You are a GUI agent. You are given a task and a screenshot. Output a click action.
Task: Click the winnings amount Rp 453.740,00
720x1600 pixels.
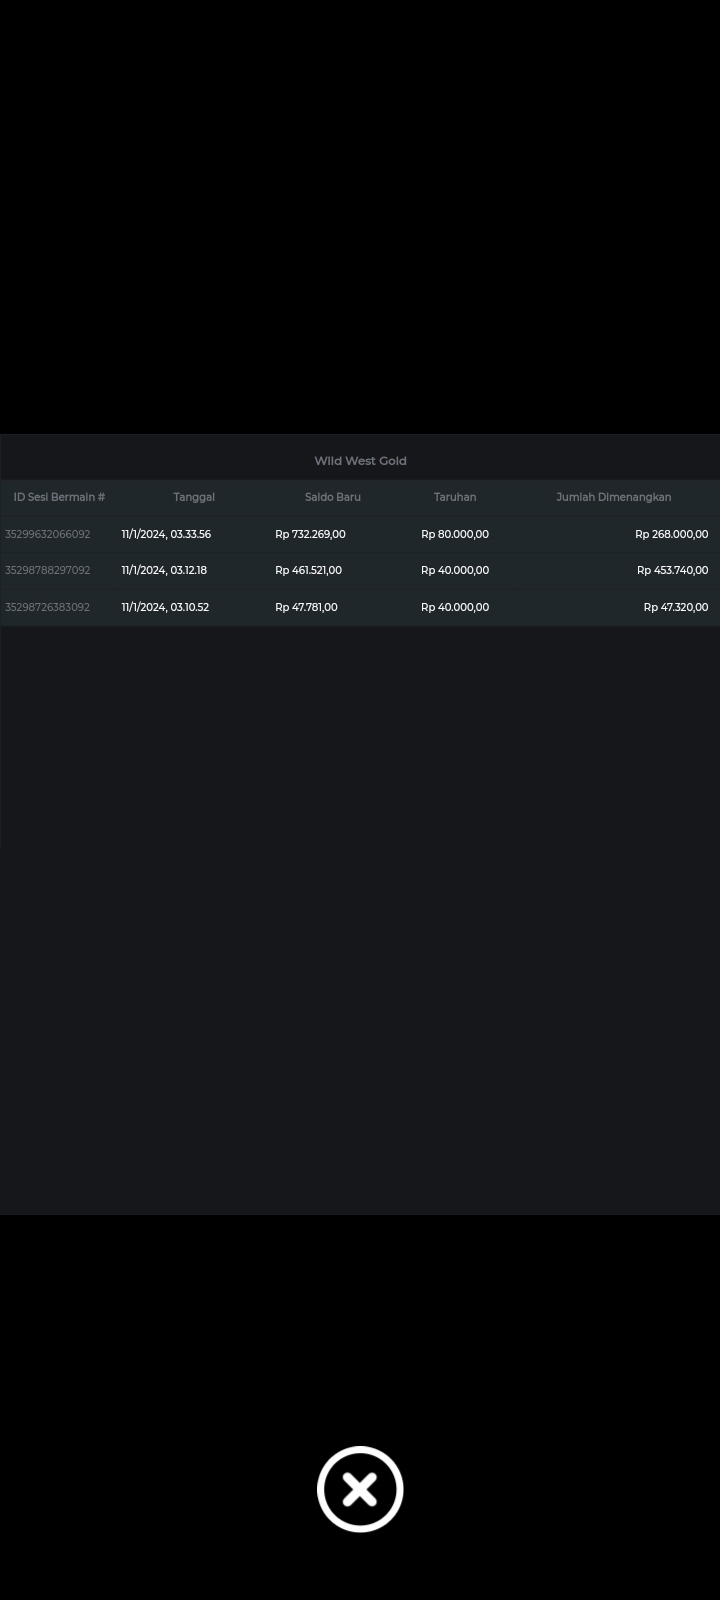tap(672, 570)
